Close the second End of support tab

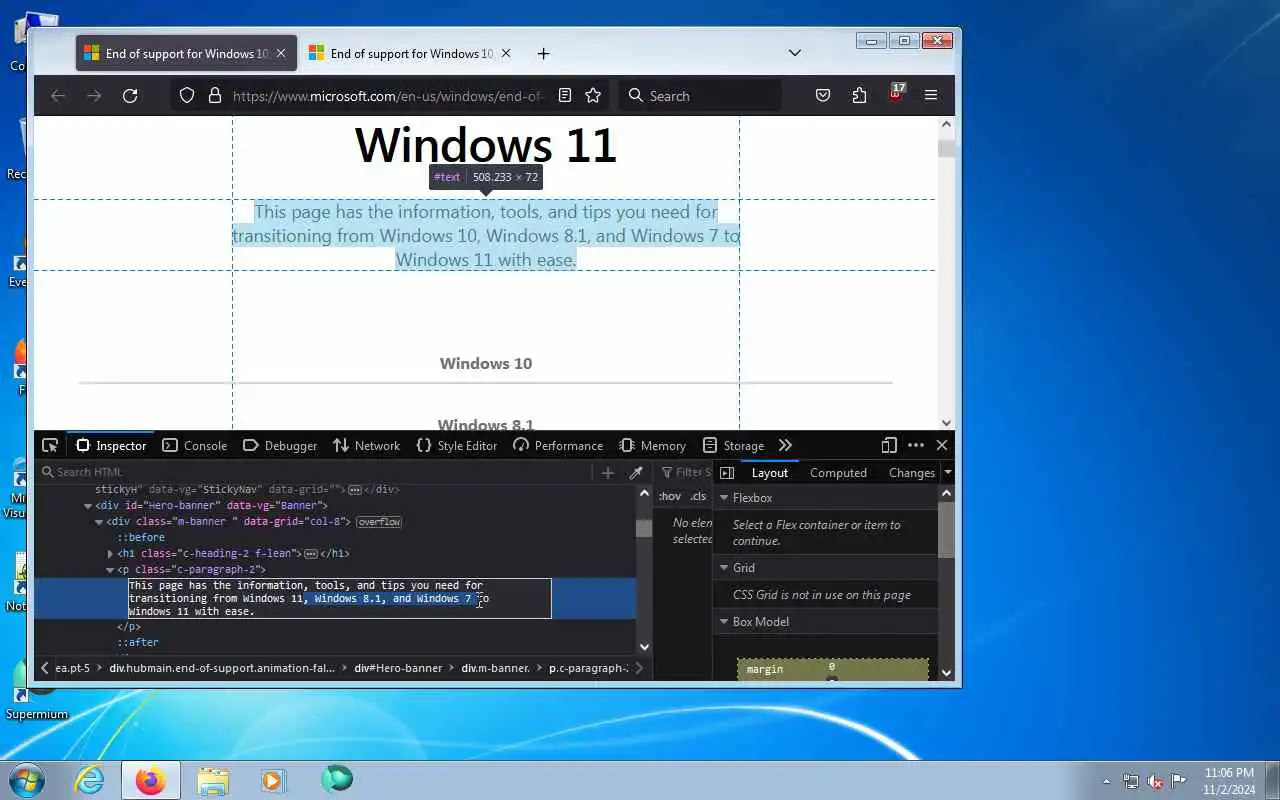506,54
